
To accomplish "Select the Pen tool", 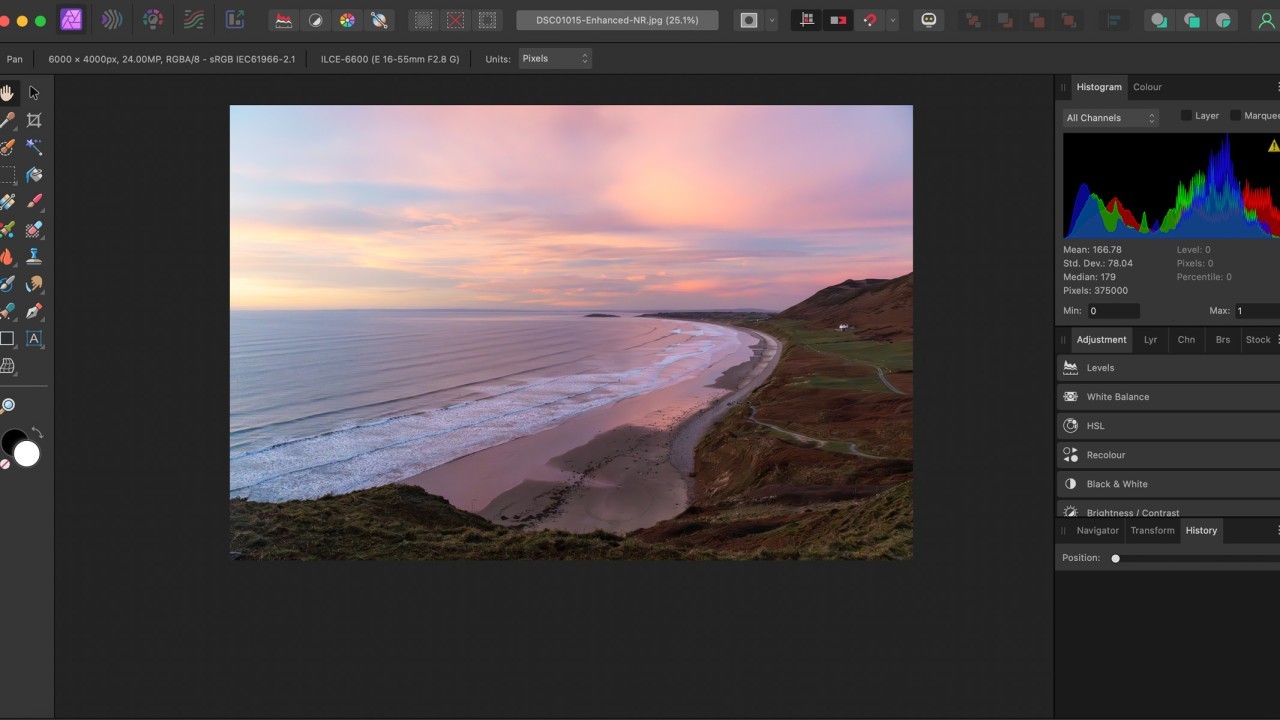I will 34,311.
